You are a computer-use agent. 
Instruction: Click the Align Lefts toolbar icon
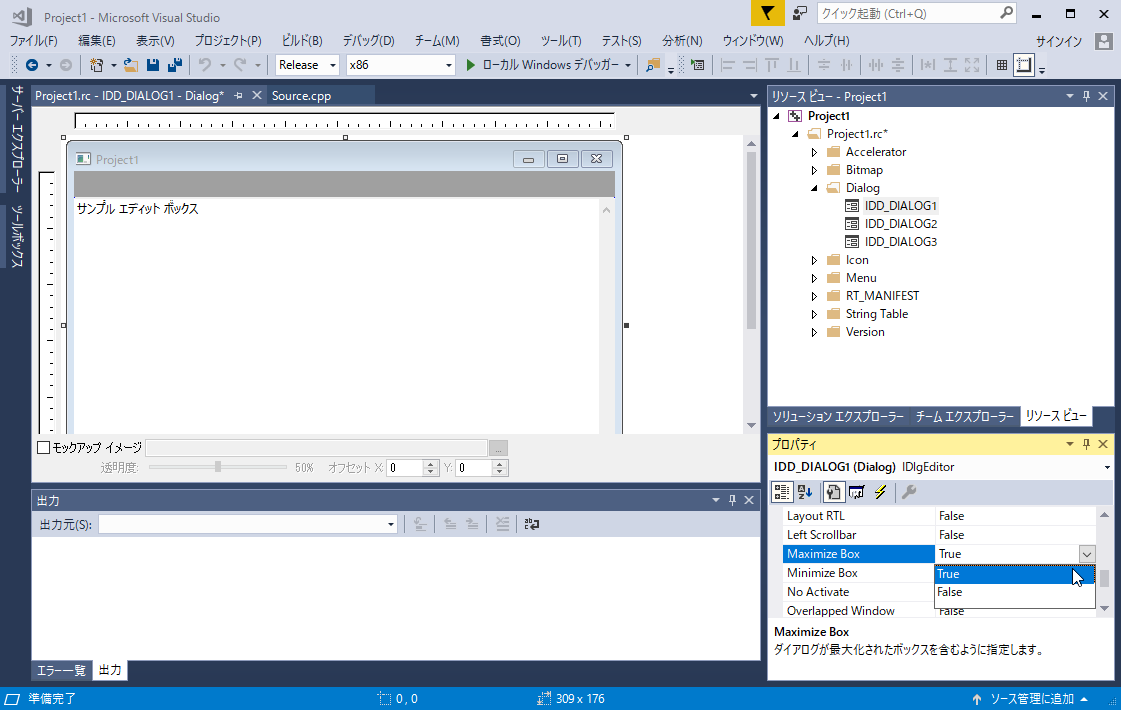point(728,65)
